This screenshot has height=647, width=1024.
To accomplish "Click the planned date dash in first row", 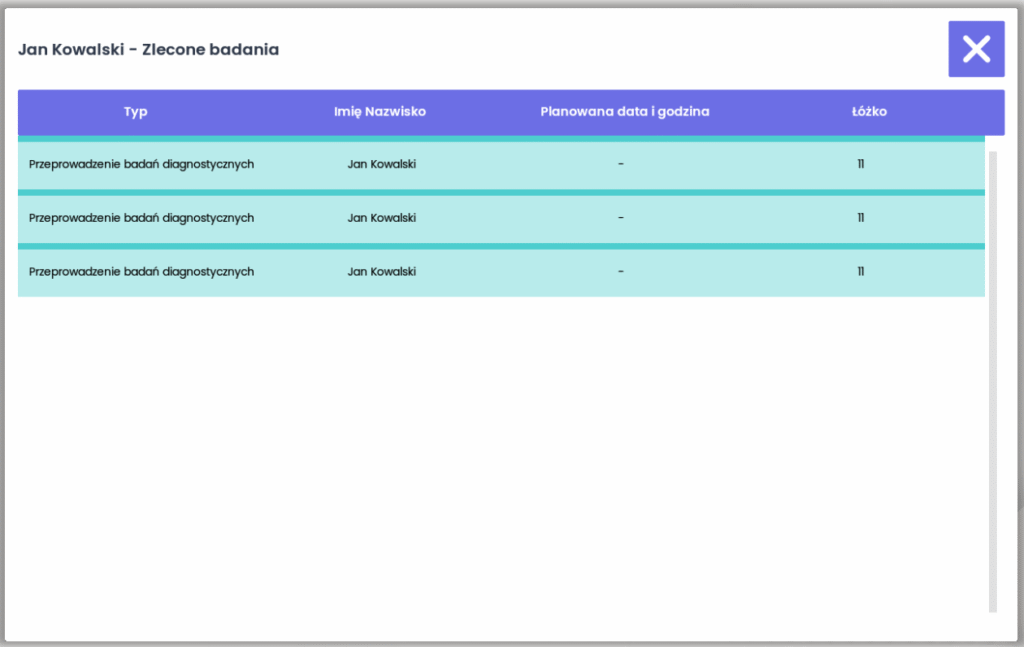I will (621, 164).
